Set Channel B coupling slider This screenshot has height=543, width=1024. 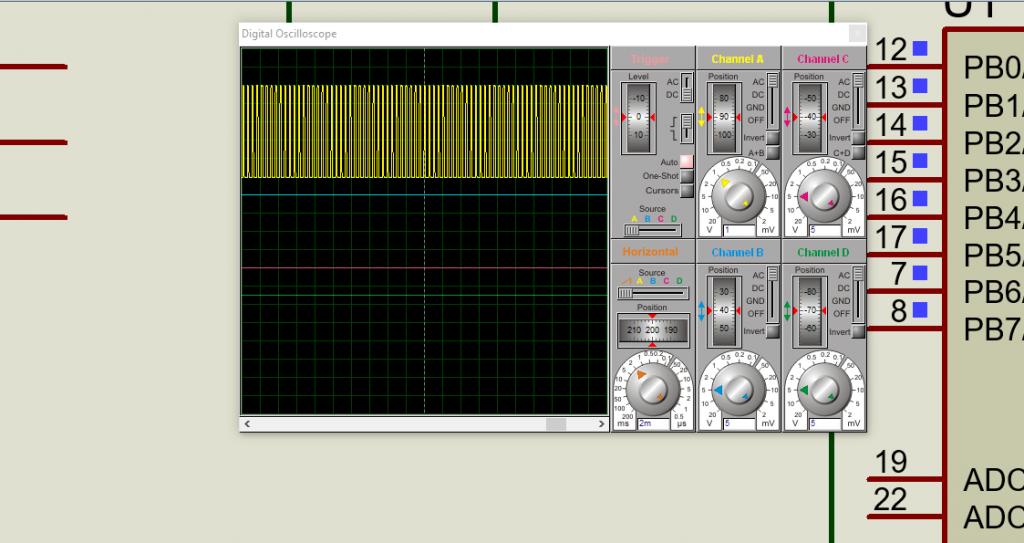(773, 295)
